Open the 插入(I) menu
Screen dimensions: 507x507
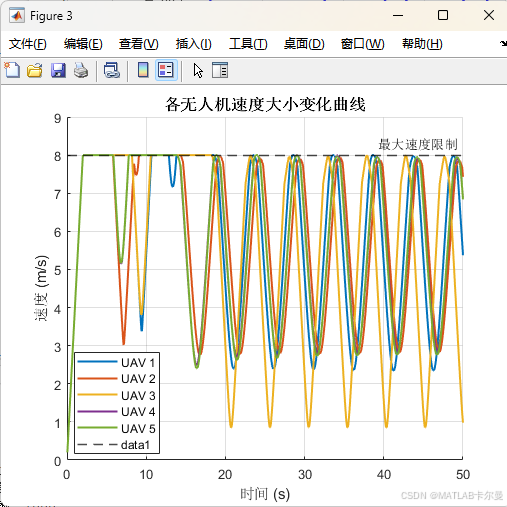coord(194,44)
